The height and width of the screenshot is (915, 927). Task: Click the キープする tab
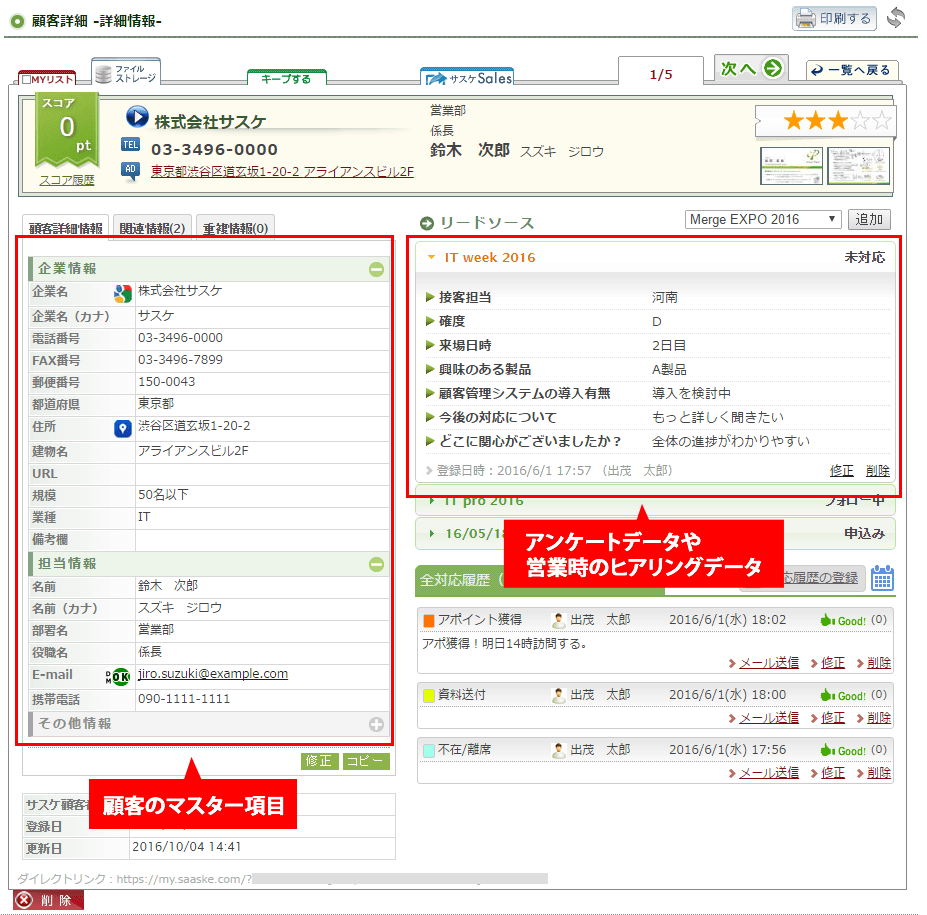pos(286,78)
